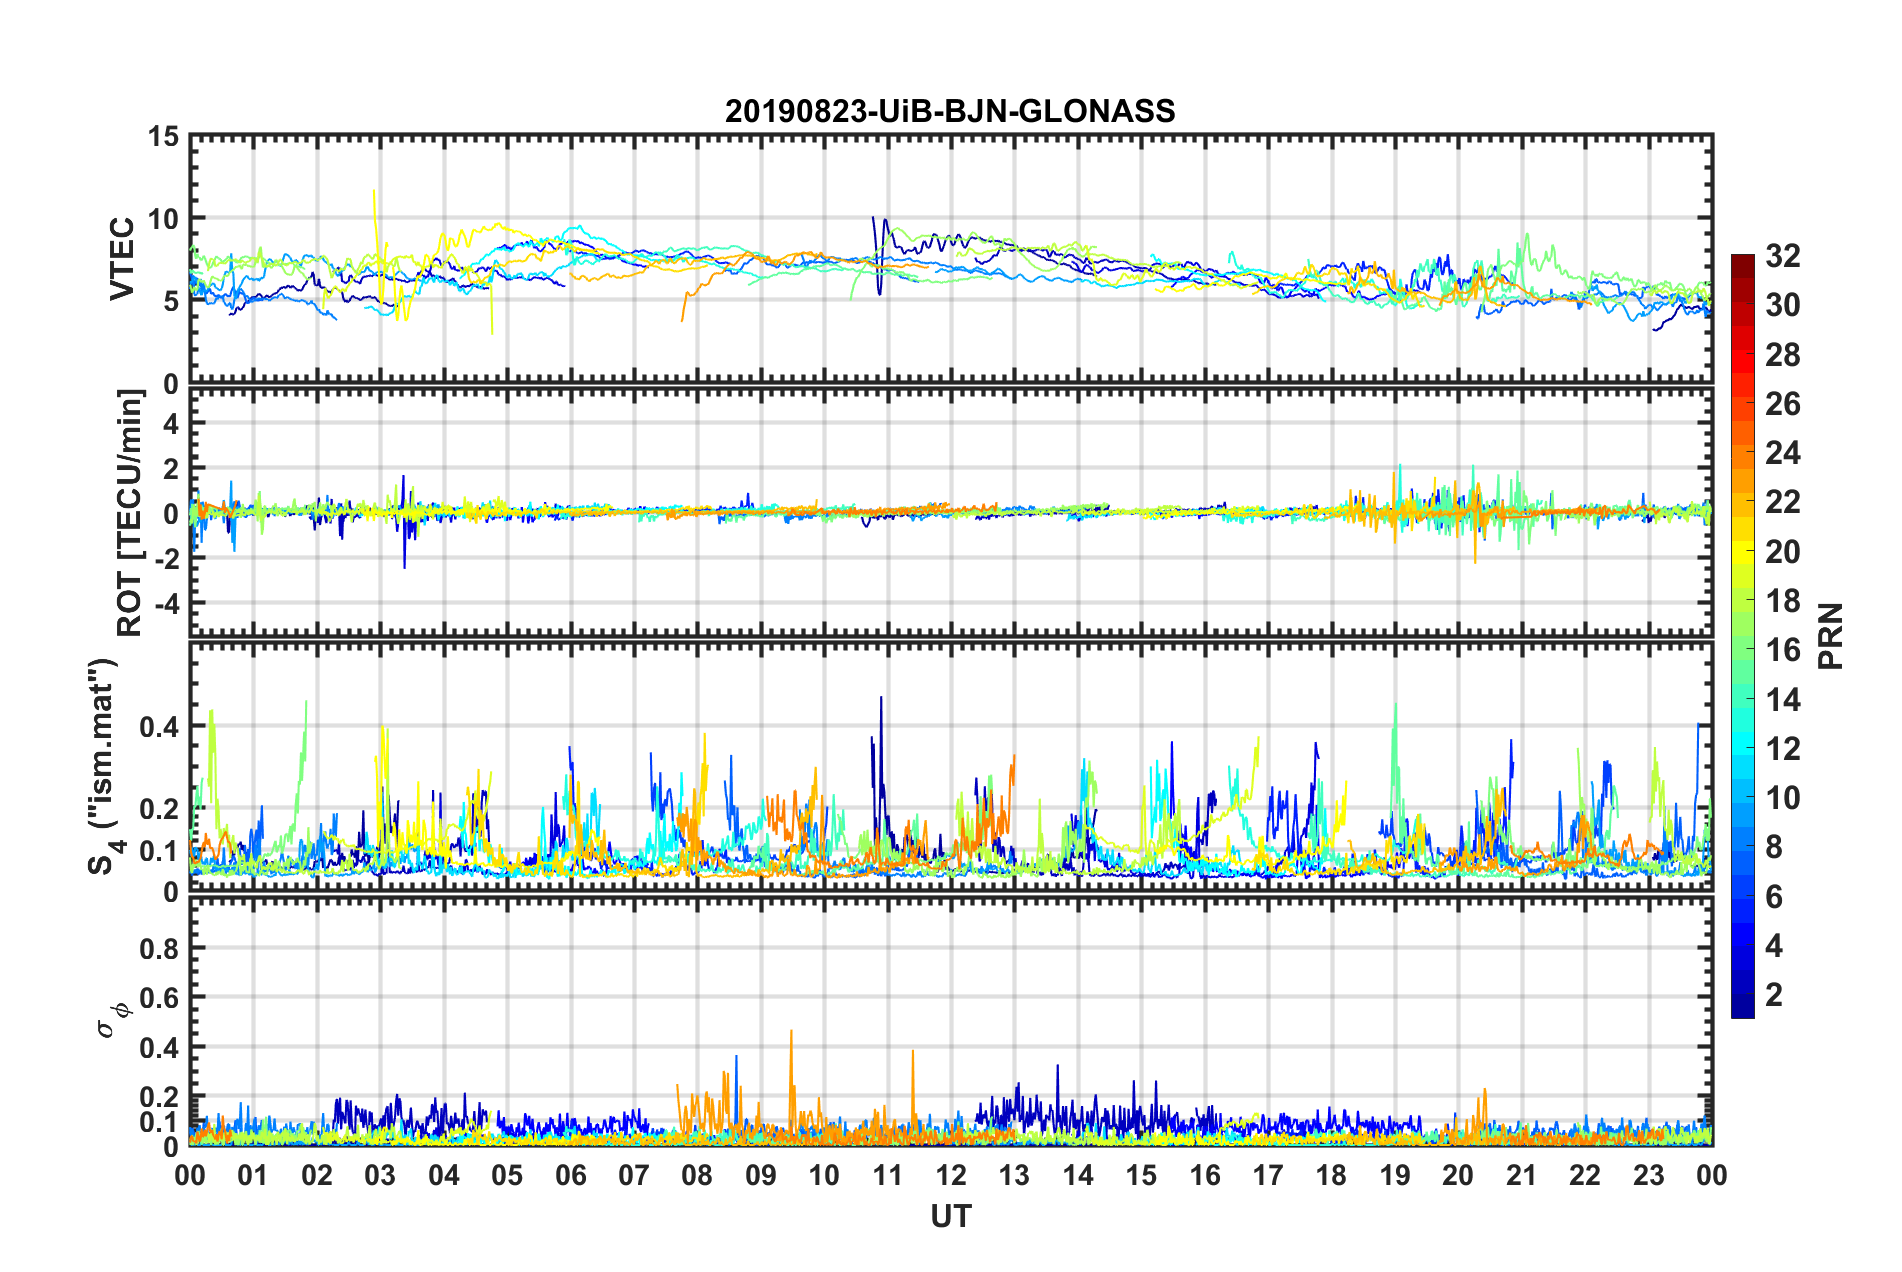Click colorbar tick label 8

[x=1774, y=847]
